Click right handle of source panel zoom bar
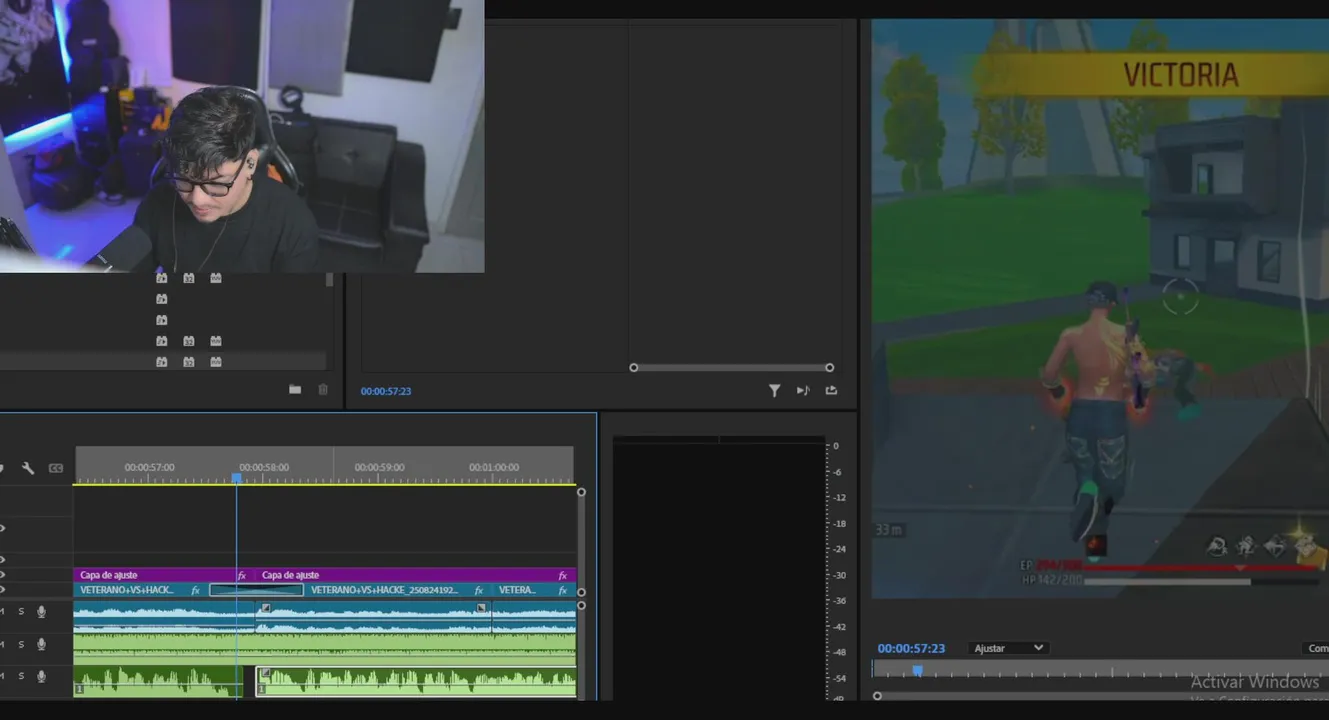This screenshot has height=720, width=1329. 830,368
